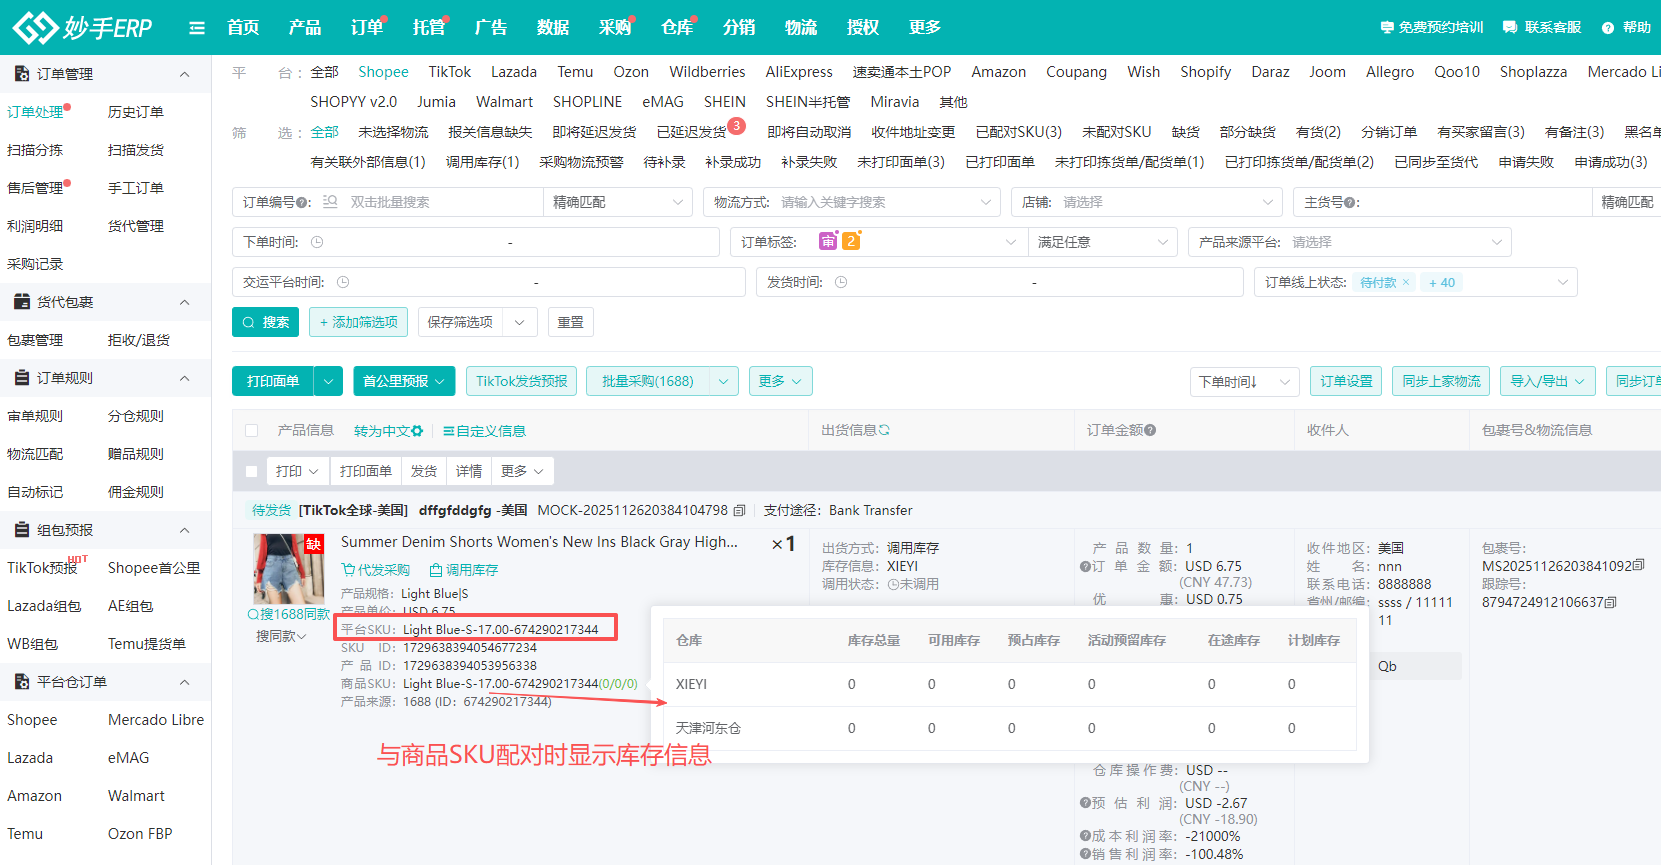Open the 采购 top menu
This screenshot has height=865, width=1661.
coord(615,27)
